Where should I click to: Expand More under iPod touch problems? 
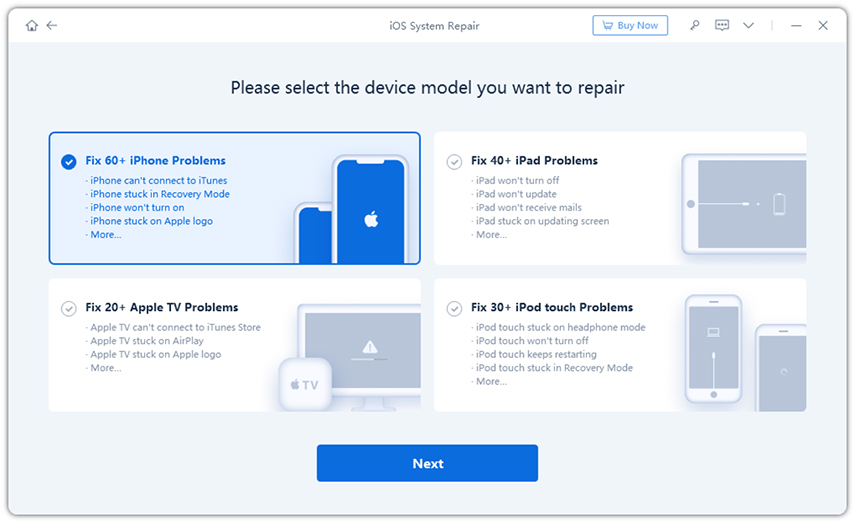[490, 382]
